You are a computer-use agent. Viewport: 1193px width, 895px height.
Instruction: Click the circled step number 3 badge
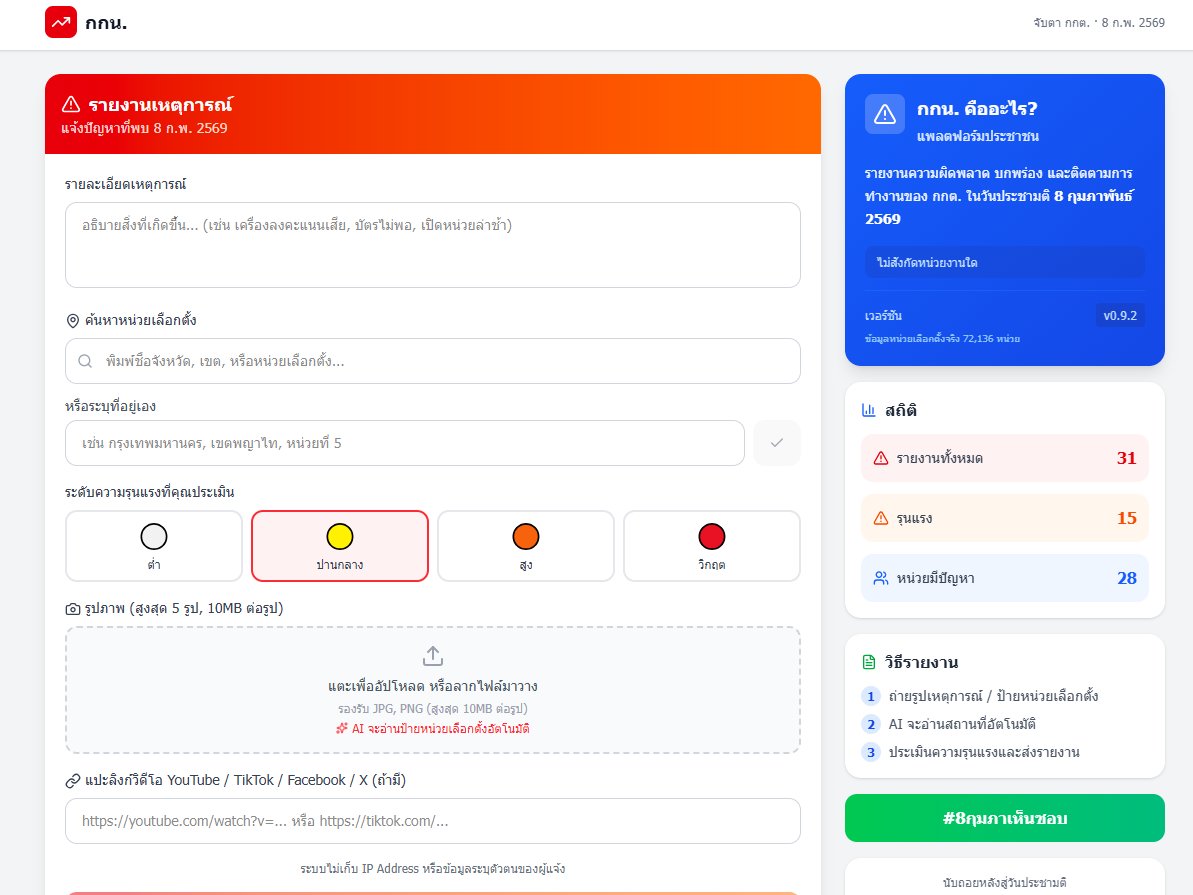871,753
